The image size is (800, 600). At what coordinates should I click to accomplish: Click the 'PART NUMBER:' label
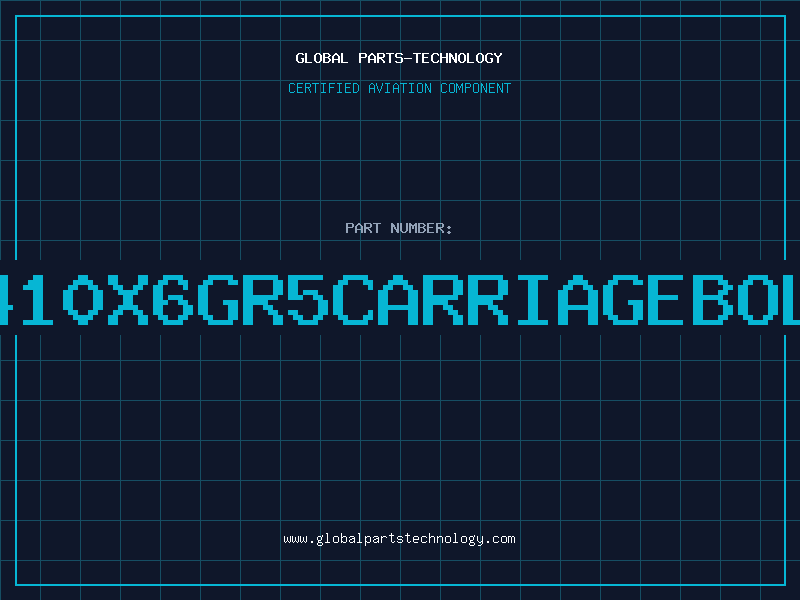click(399, 228)
